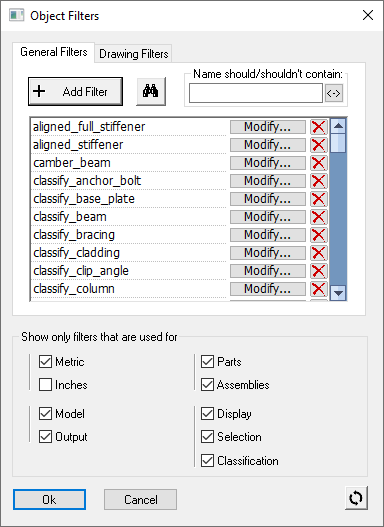Select the classify_cladding filter row
The width and height of the screenshot is (384, 527).
pyautogui.click(x=129, y=253)
